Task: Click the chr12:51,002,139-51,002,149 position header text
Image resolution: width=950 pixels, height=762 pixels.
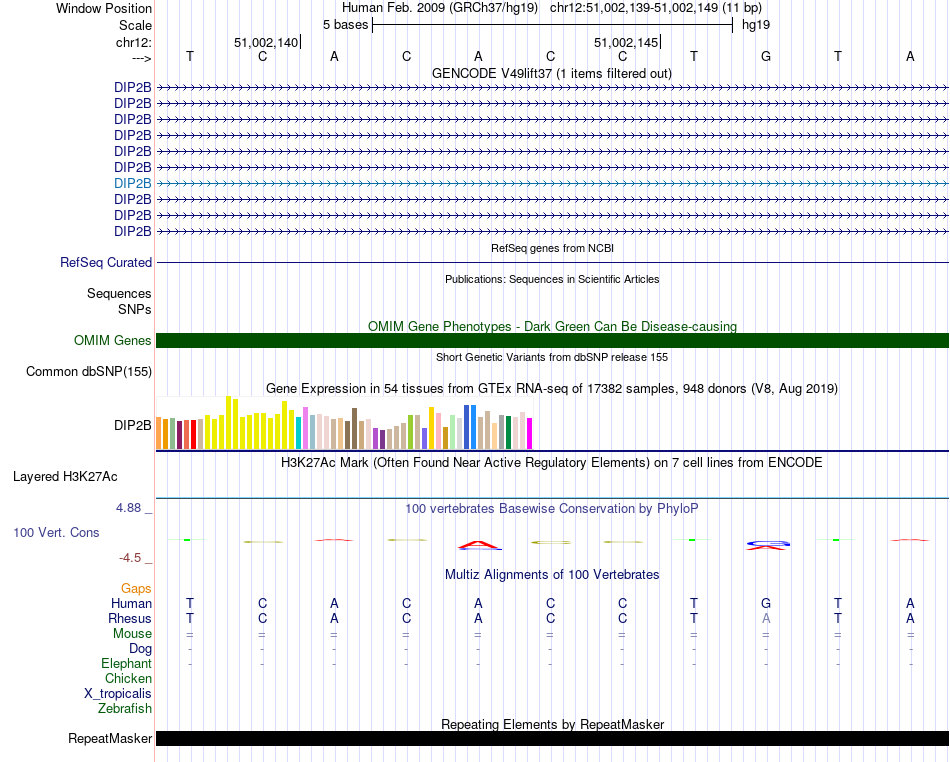Action: tap(656, 8)
